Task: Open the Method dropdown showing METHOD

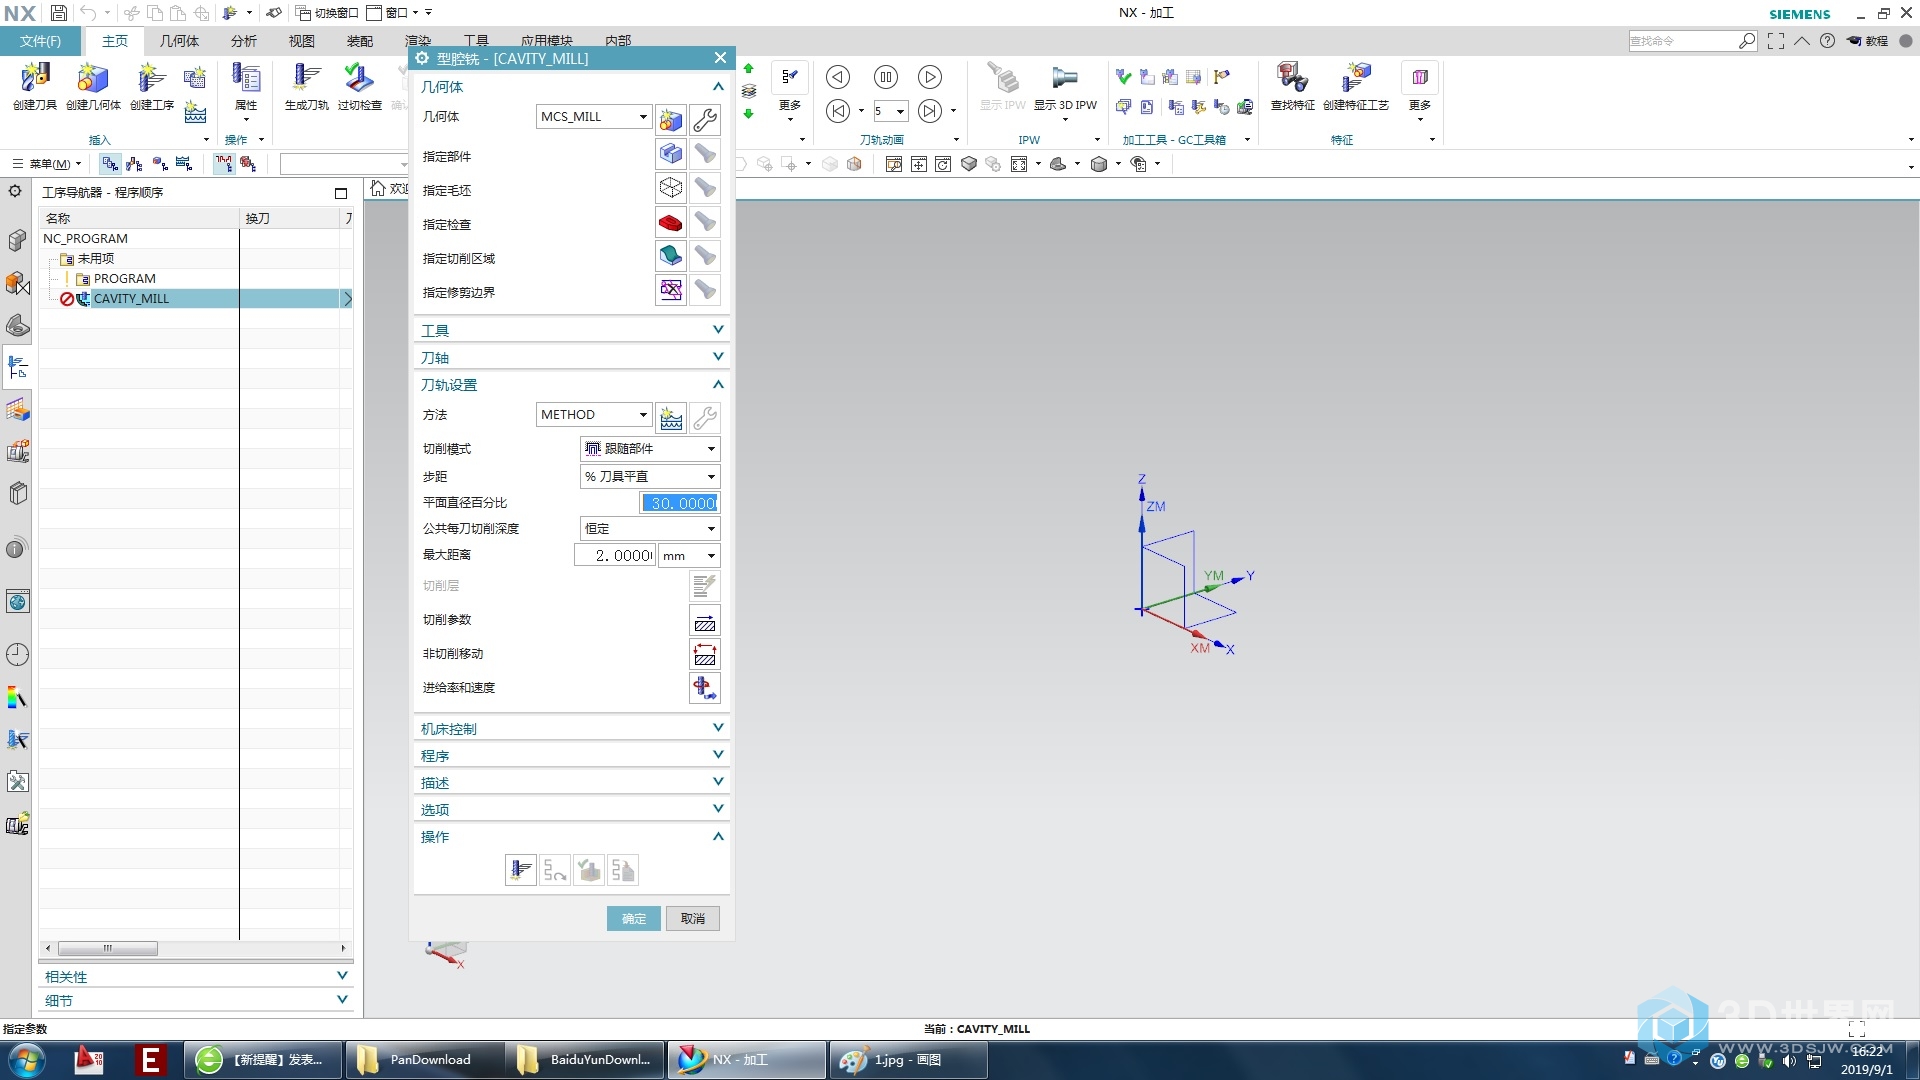Action: tap(594, 414)
